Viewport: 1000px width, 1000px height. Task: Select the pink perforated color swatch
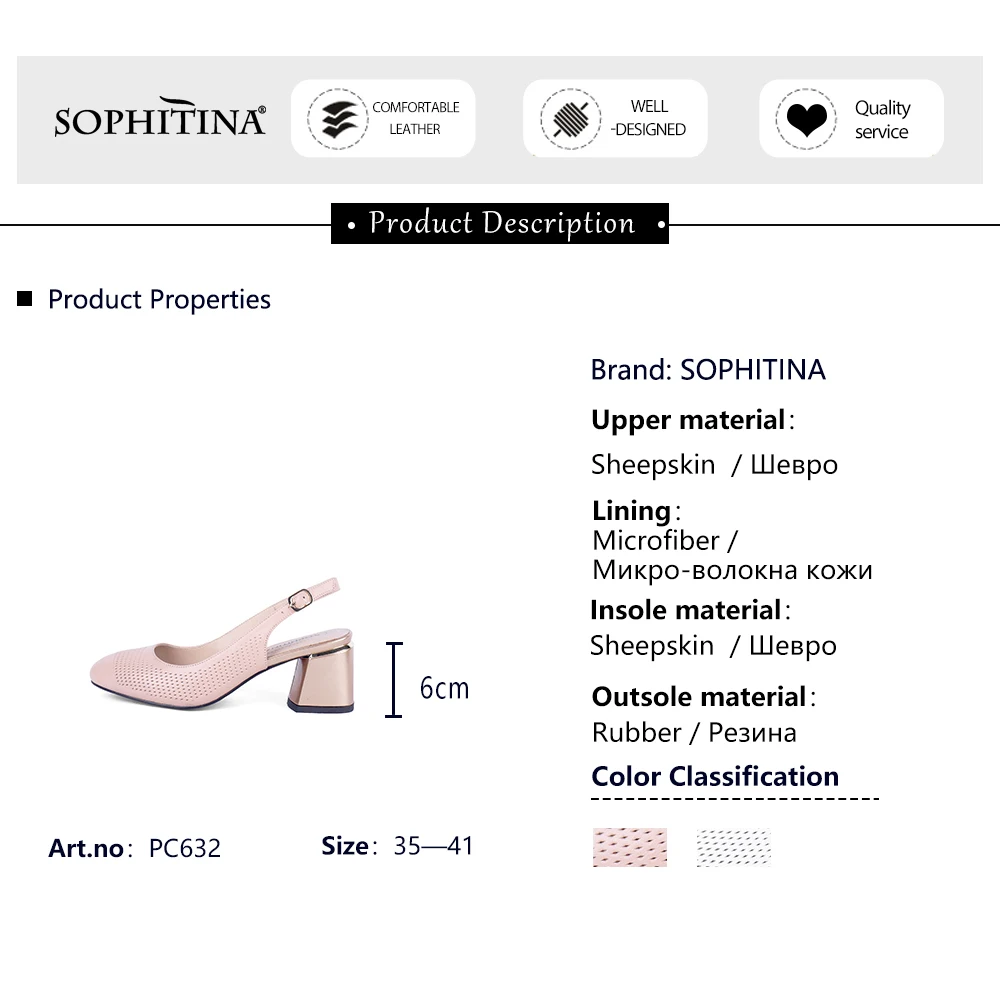(x=629, y=847)
